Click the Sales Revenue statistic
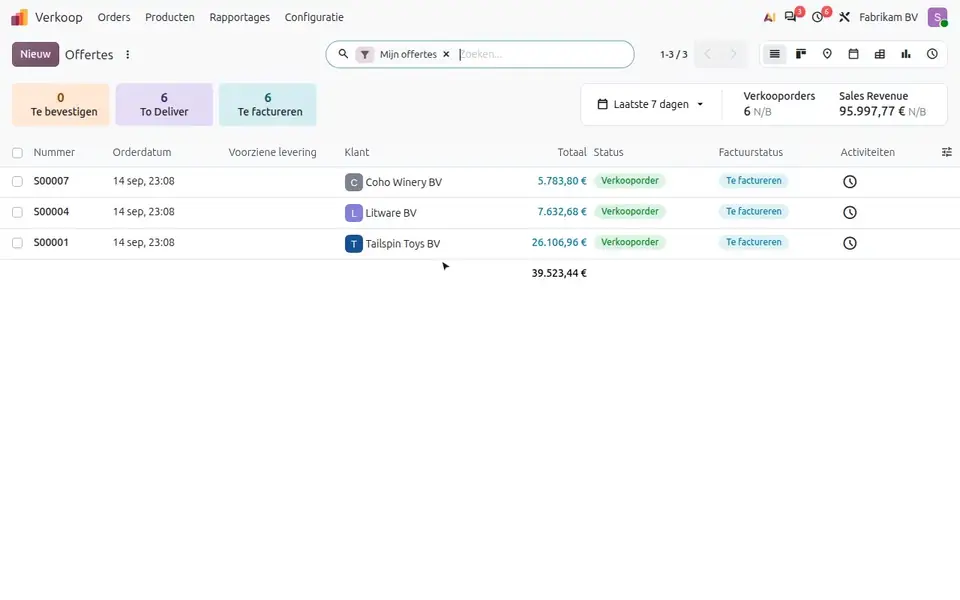 [882, 104]
